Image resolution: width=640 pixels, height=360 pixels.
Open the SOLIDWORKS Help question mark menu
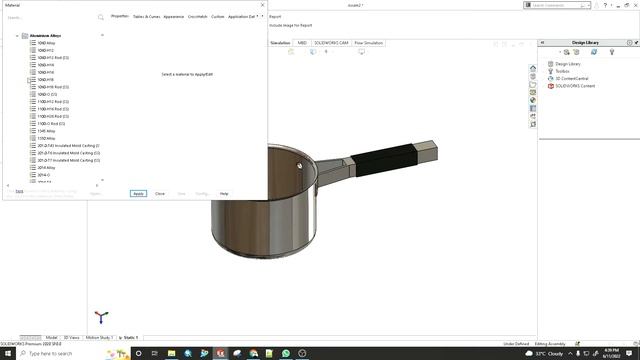605,5
